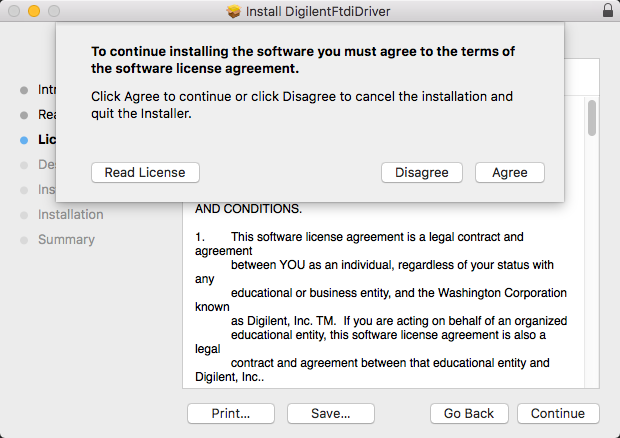This screenshot has height=438, width=620.
Task: Click the license text scrollbar thumb
Action: click(592, 118)
